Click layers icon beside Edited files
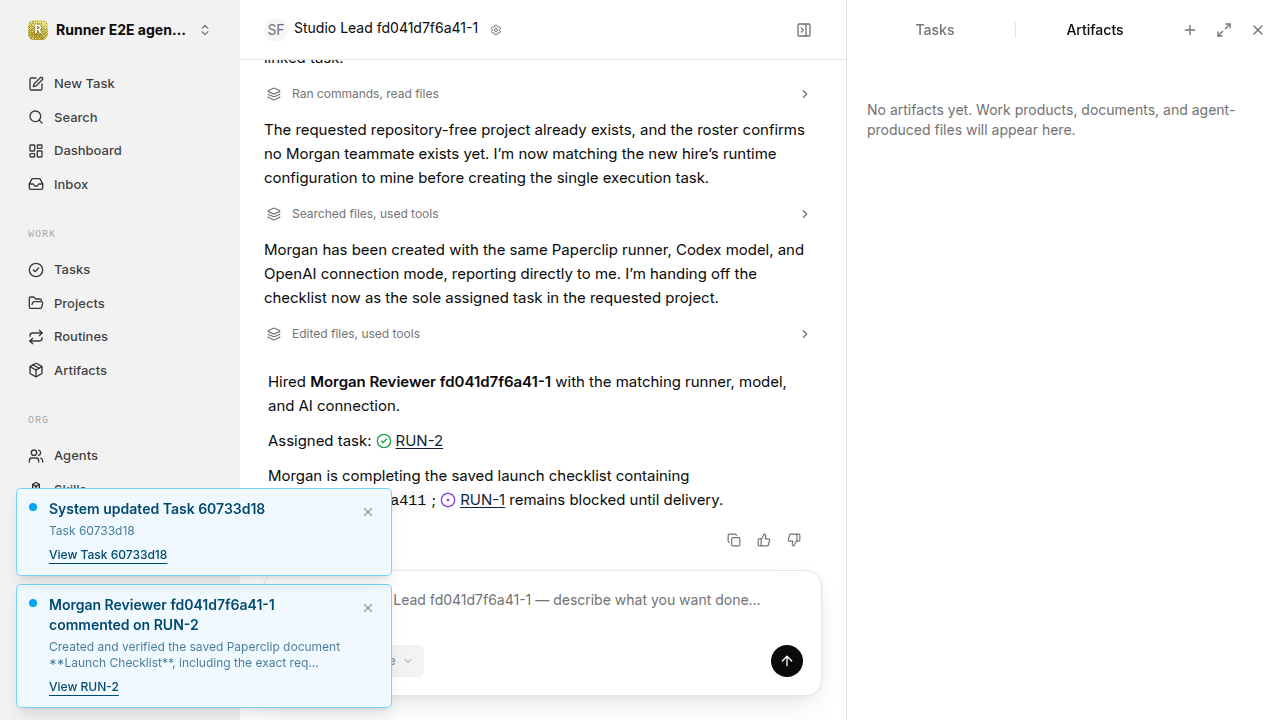 [x=274, y=334]
